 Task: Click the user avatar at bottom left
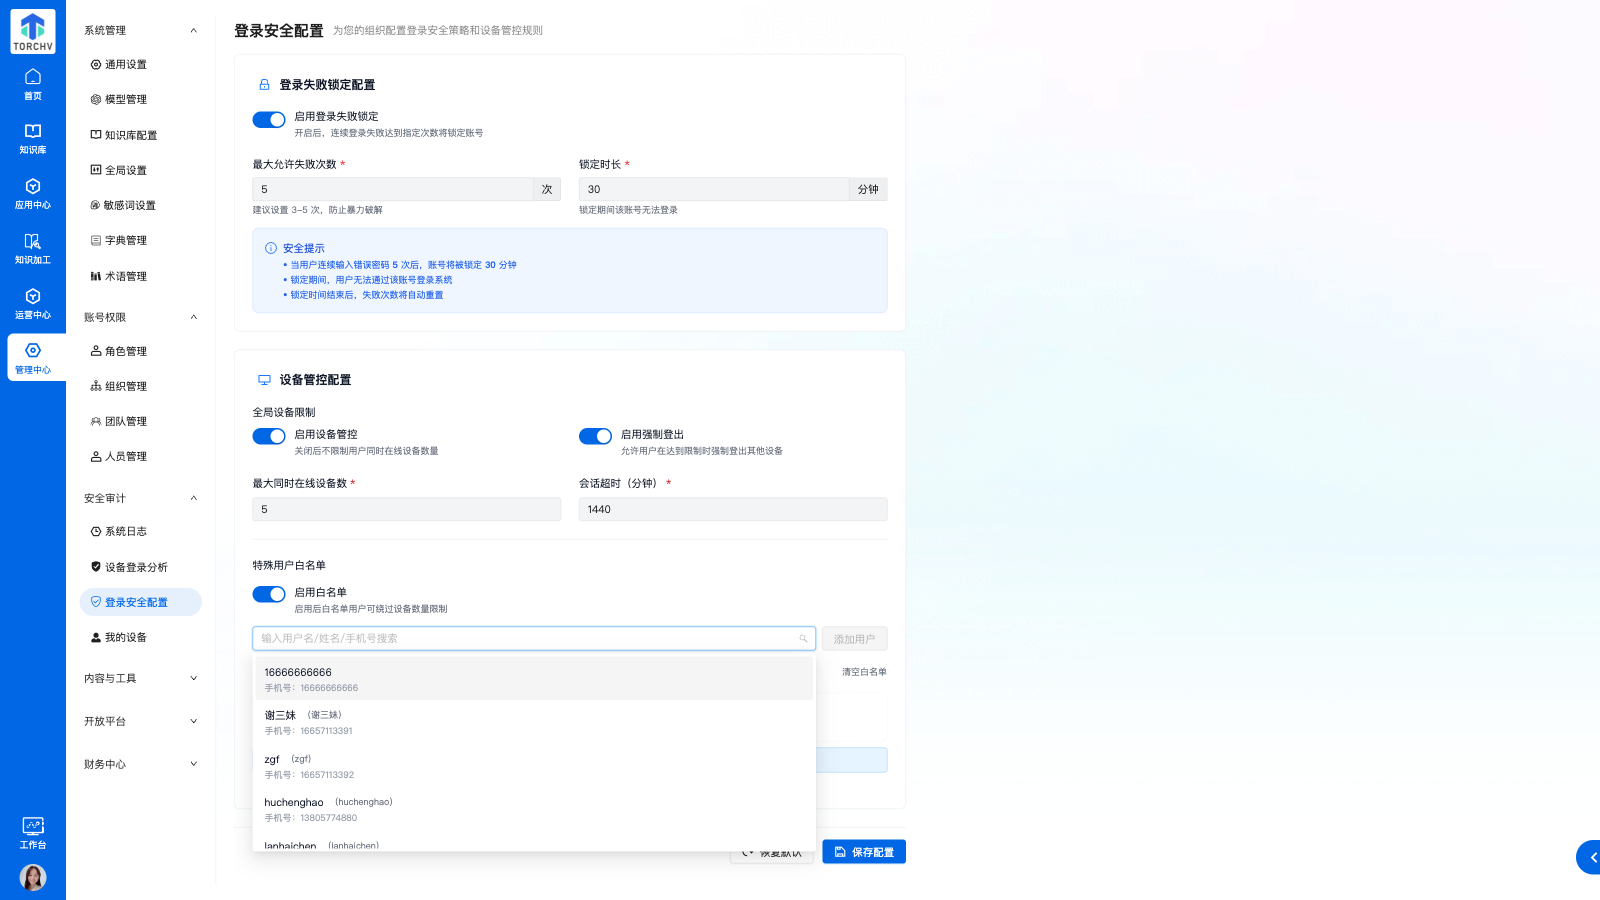click(33, 877)
